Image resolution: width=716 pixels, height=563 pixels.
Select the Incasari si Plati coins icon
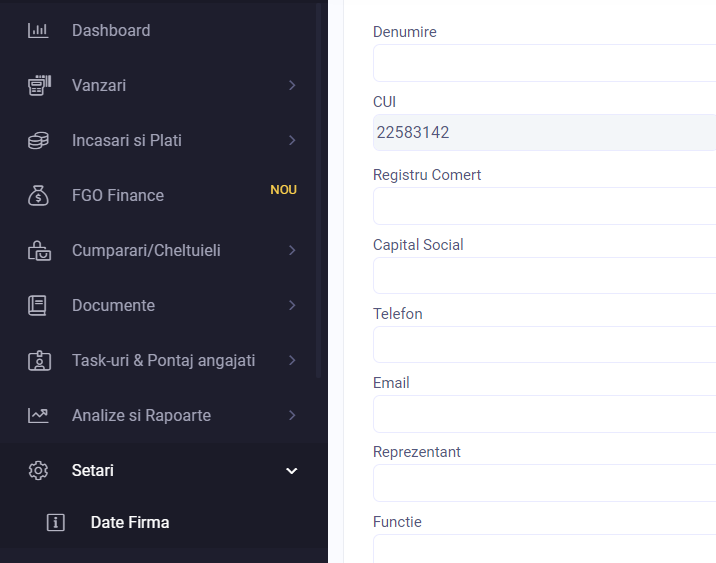point(38,141)
